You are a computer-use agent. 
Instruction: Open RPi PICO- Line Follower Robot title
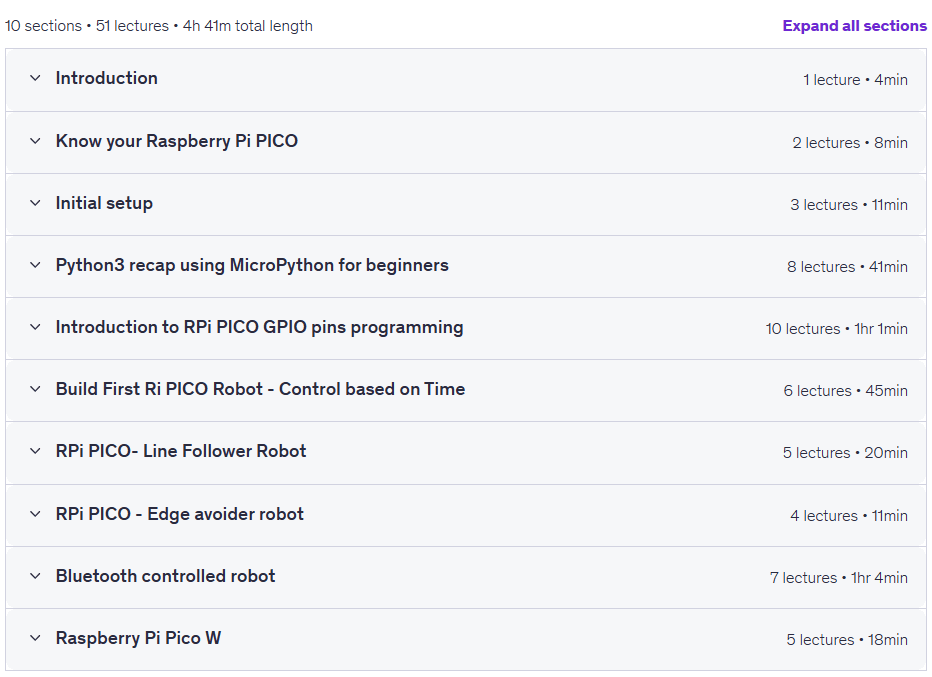pyautogui.click(x=181, y=451)
